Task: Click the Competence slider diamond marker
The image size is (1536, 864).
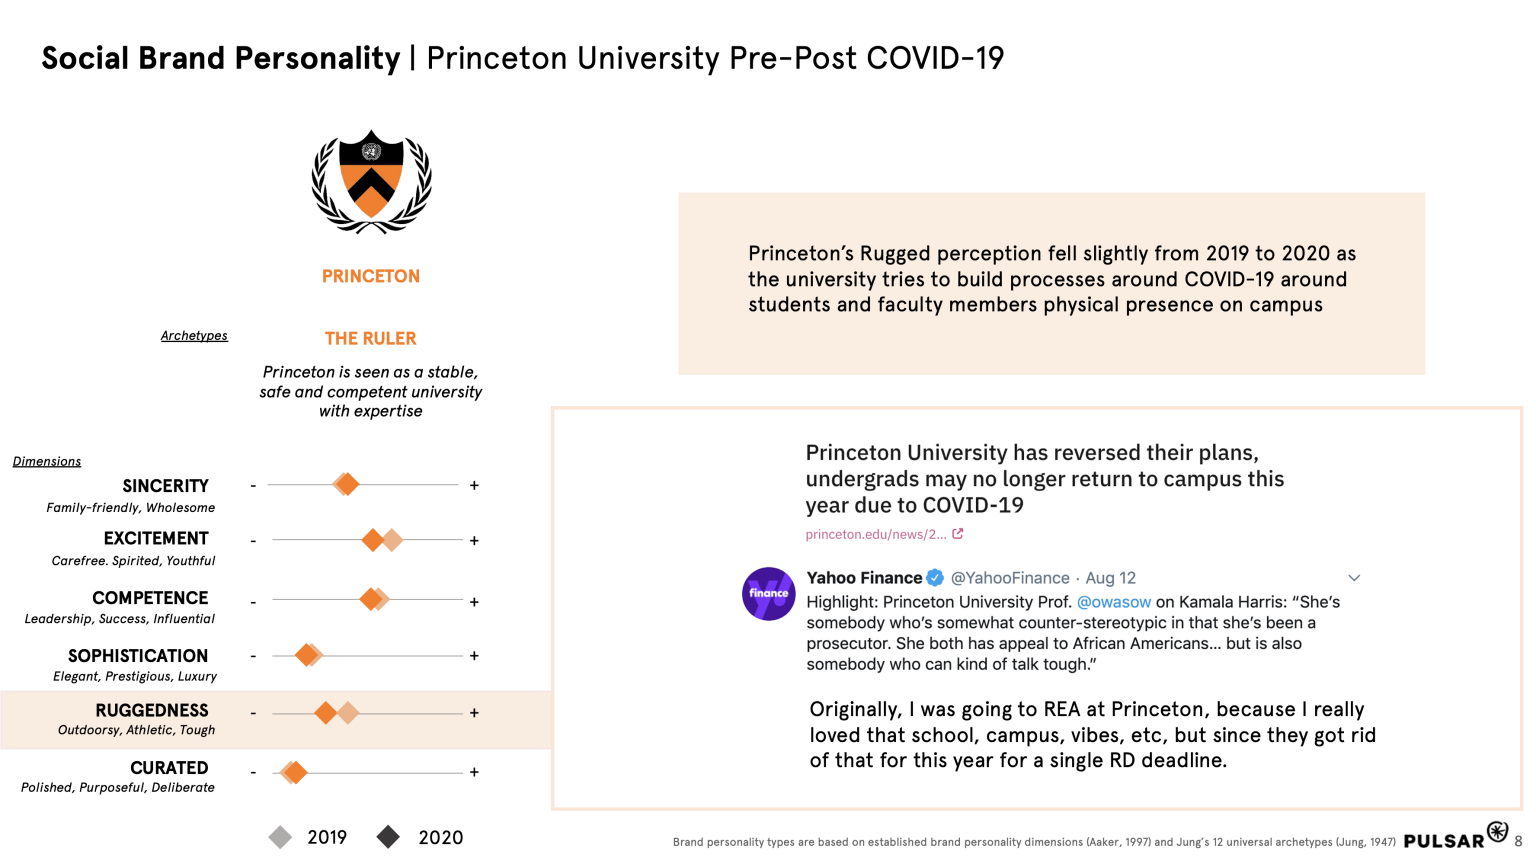Action: coord(371,599)
